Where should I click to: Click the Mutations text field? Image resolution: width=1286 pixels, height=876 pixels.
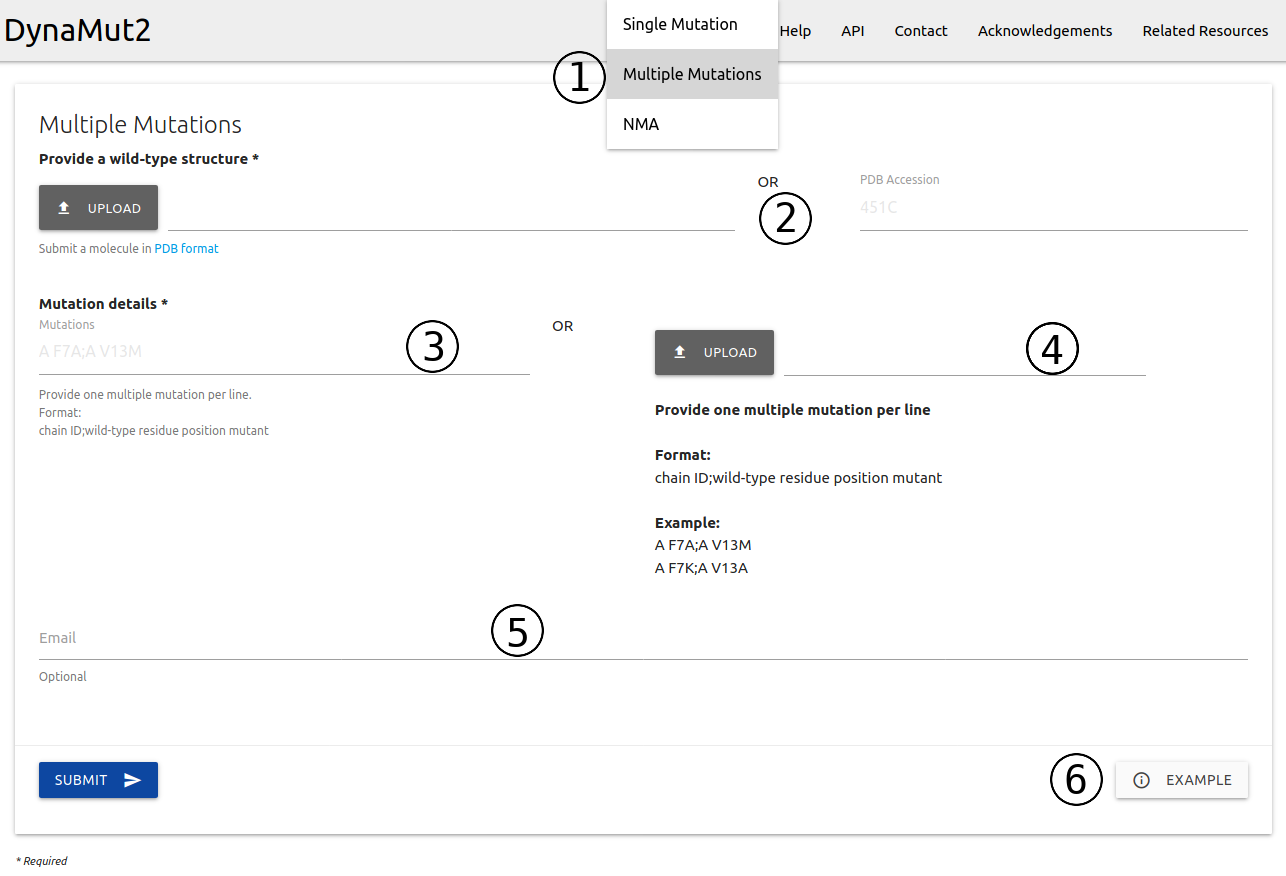click(284, 352)
